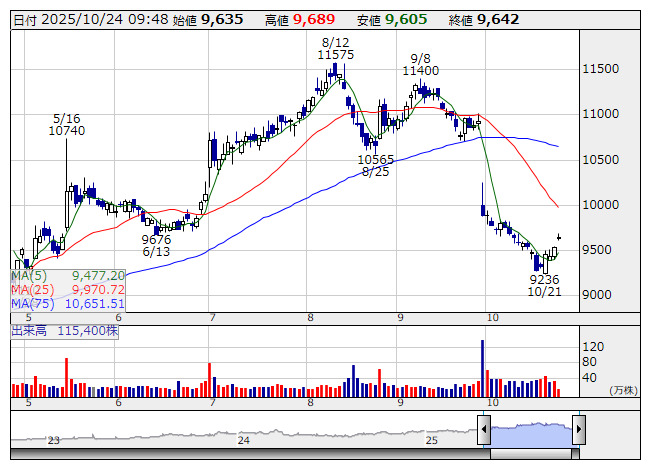Select the MA(25) legend entry
Image resolution: width=653 pixels, height=470 pixels.
pyautogui.click(x=68, y=289)
